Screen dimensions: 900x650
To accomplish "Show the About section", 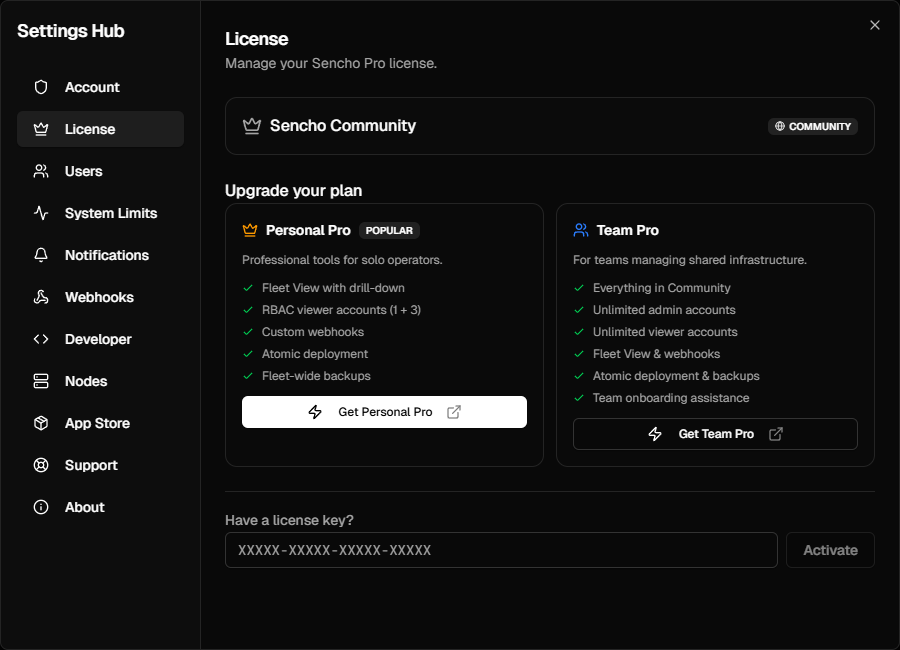I will point(100,506).
